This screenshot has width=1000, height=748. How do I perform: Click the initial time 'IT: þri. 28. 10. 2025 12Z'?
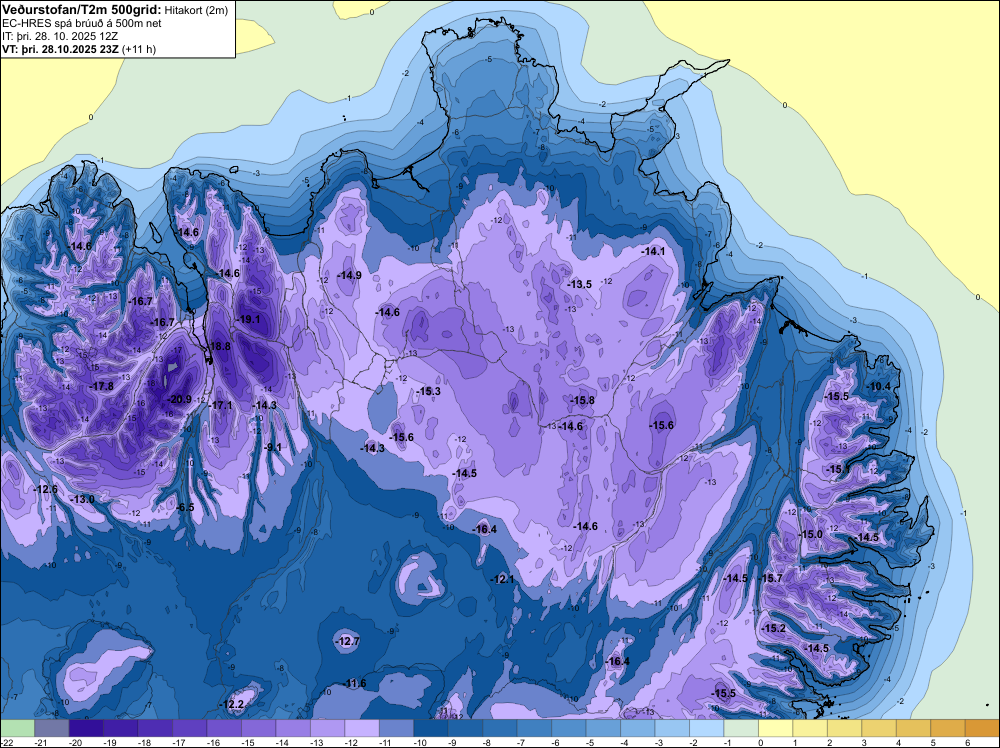coord(60,36)
